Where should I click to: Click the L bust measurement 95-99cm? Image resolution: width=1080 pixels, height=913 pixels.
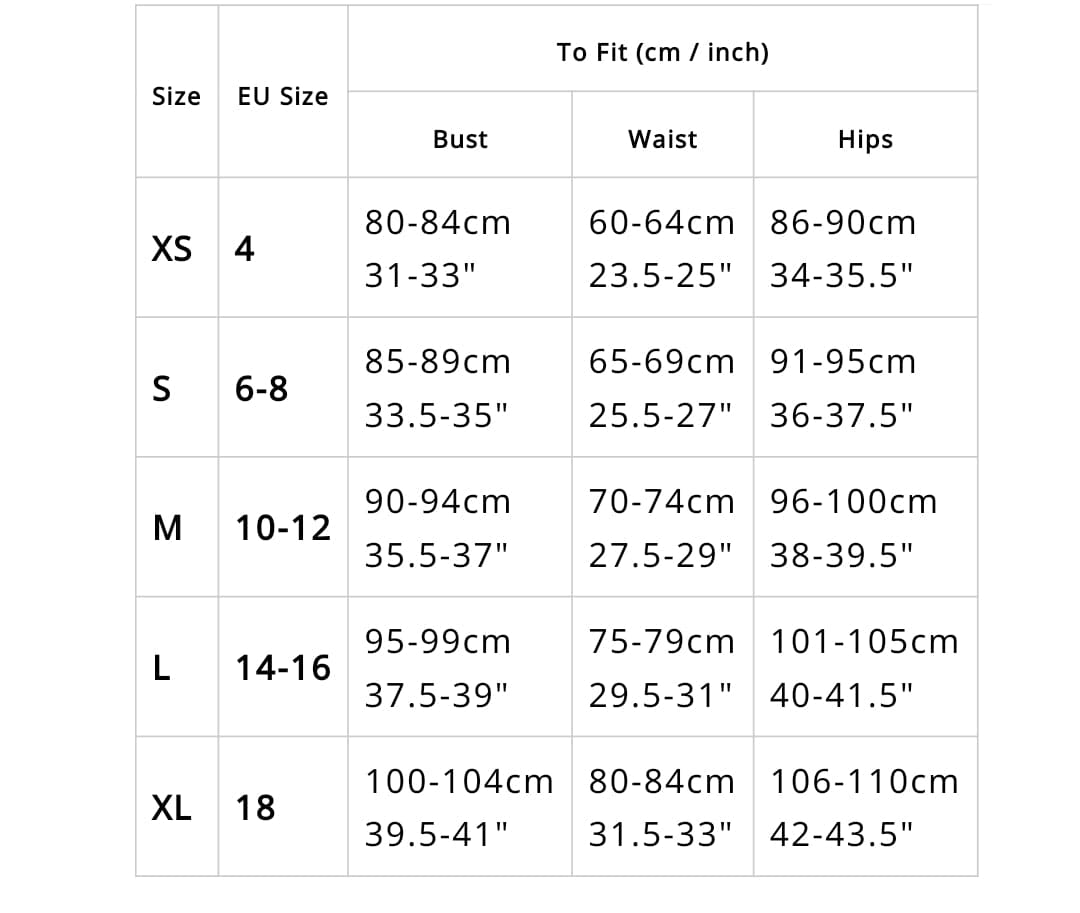pos(437,642)
